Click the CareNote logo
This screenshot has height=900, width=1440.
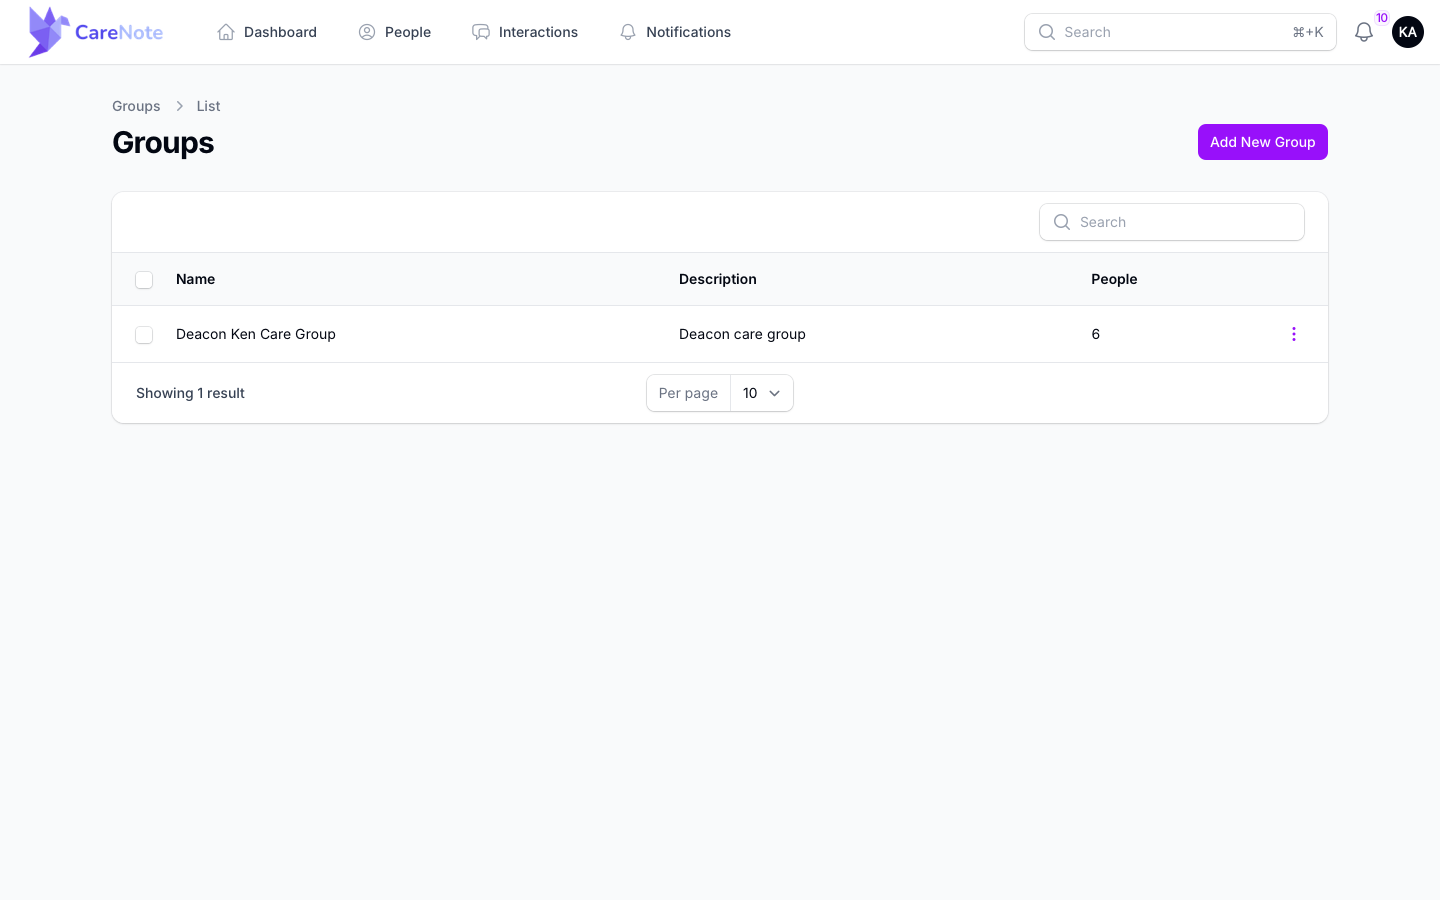pos(96,32)
